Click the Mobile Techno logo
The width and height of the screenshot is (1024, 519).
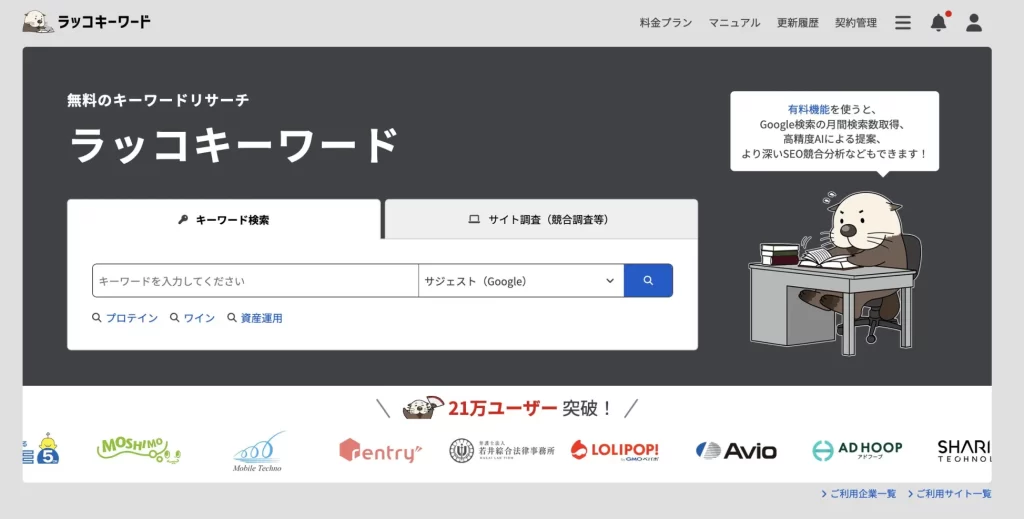pos(259,451)
